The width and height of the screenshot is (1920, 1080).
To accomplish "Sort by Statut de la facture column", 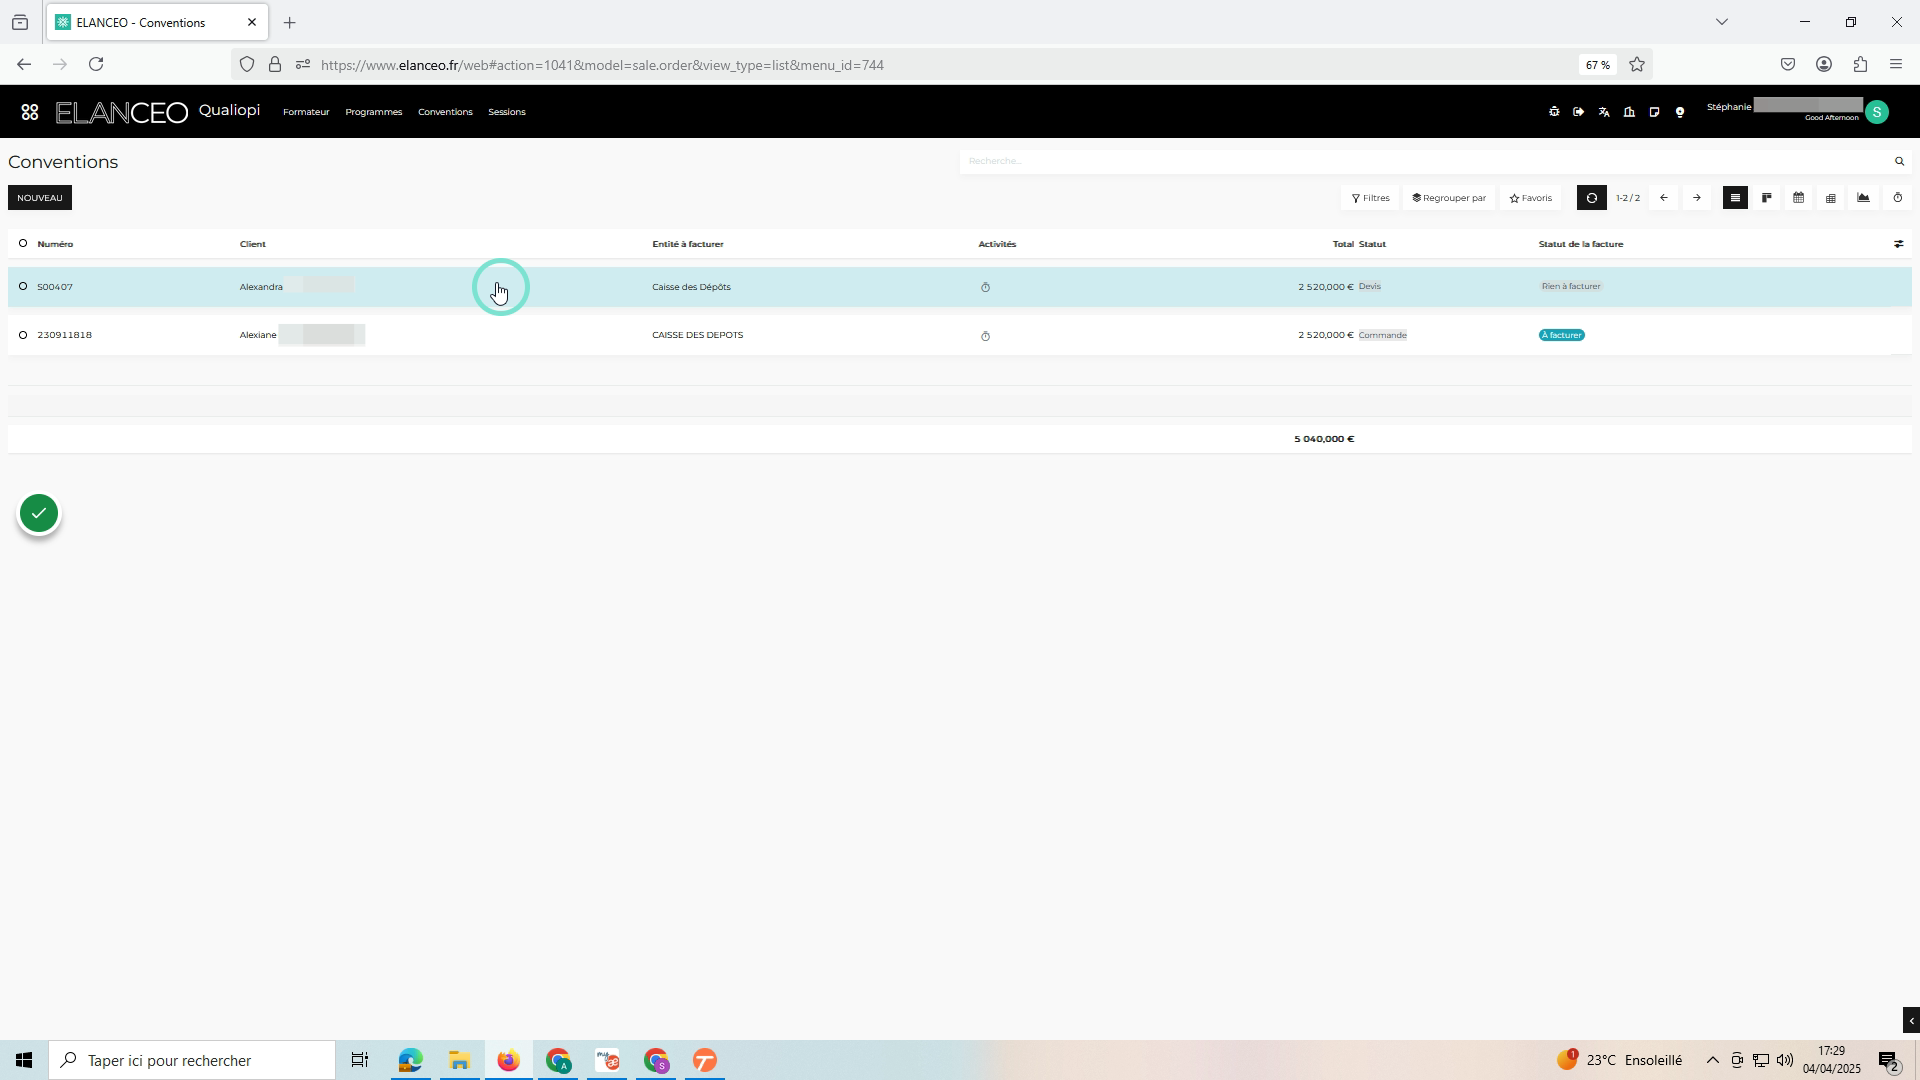I will pos(1581,244).
